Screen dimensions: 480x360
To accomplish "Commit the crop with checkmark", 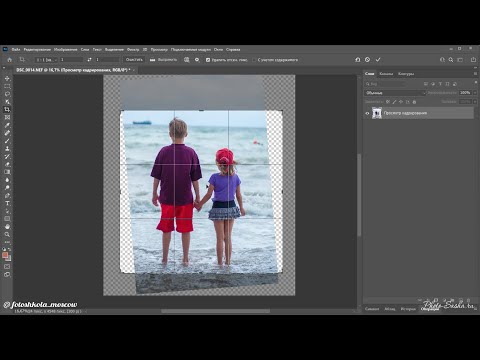I will [x=378, y=60].
